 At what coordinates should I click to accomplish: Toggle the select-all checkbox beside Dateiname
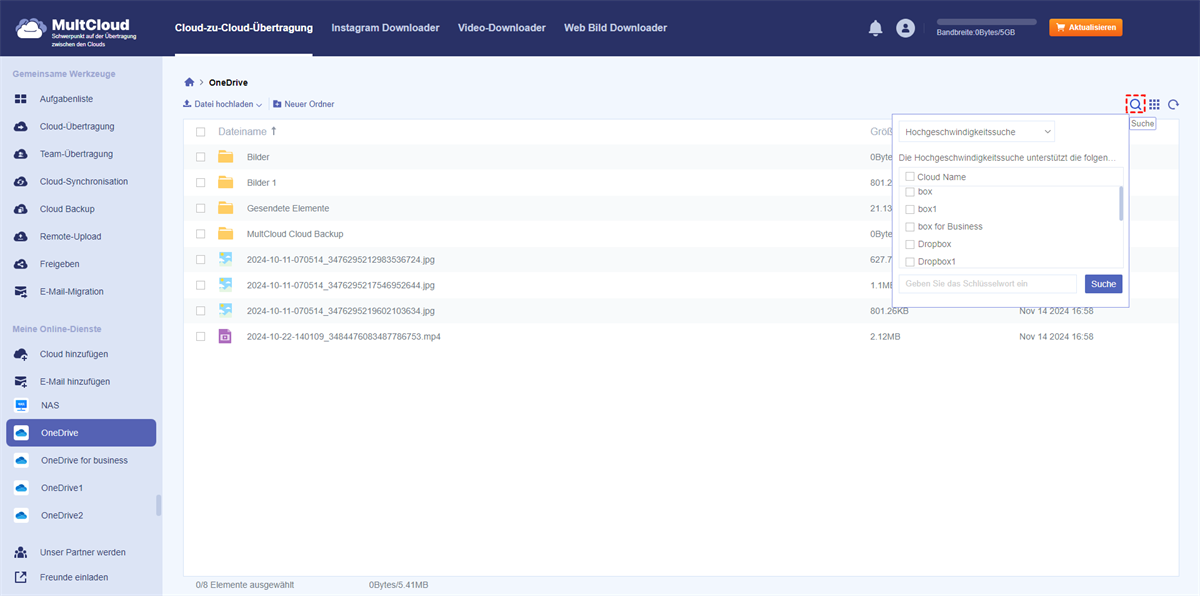click(201, 132)
